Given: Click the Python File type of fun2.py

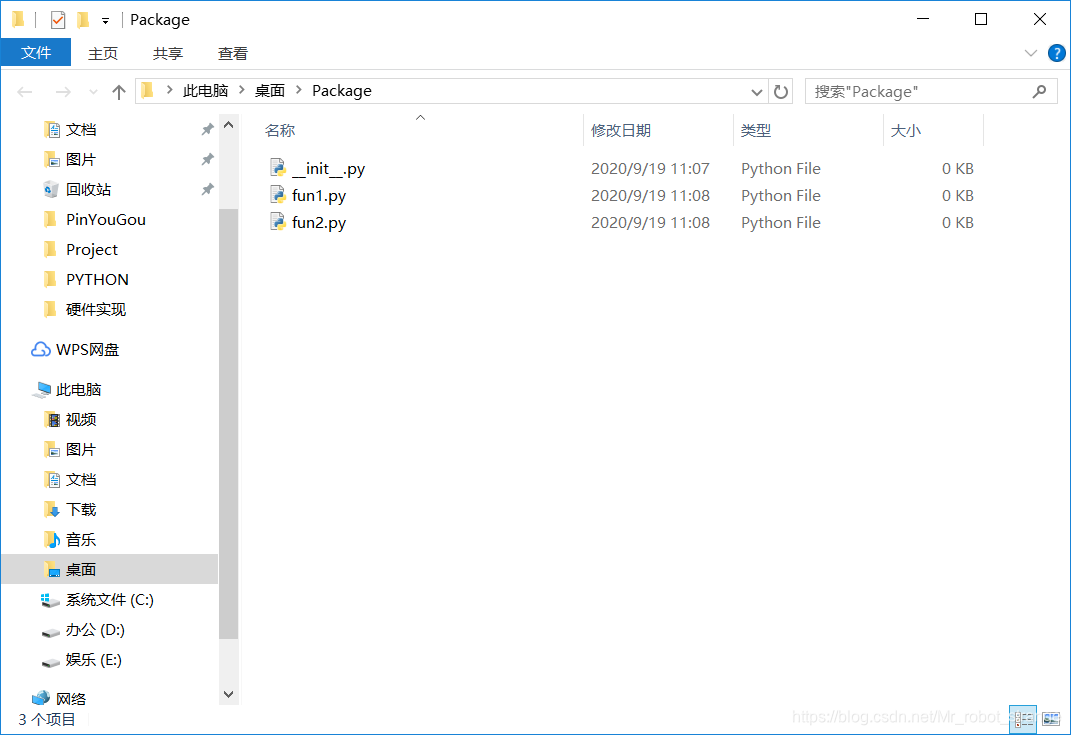Looking at the screenshot, I should point(781,222).
